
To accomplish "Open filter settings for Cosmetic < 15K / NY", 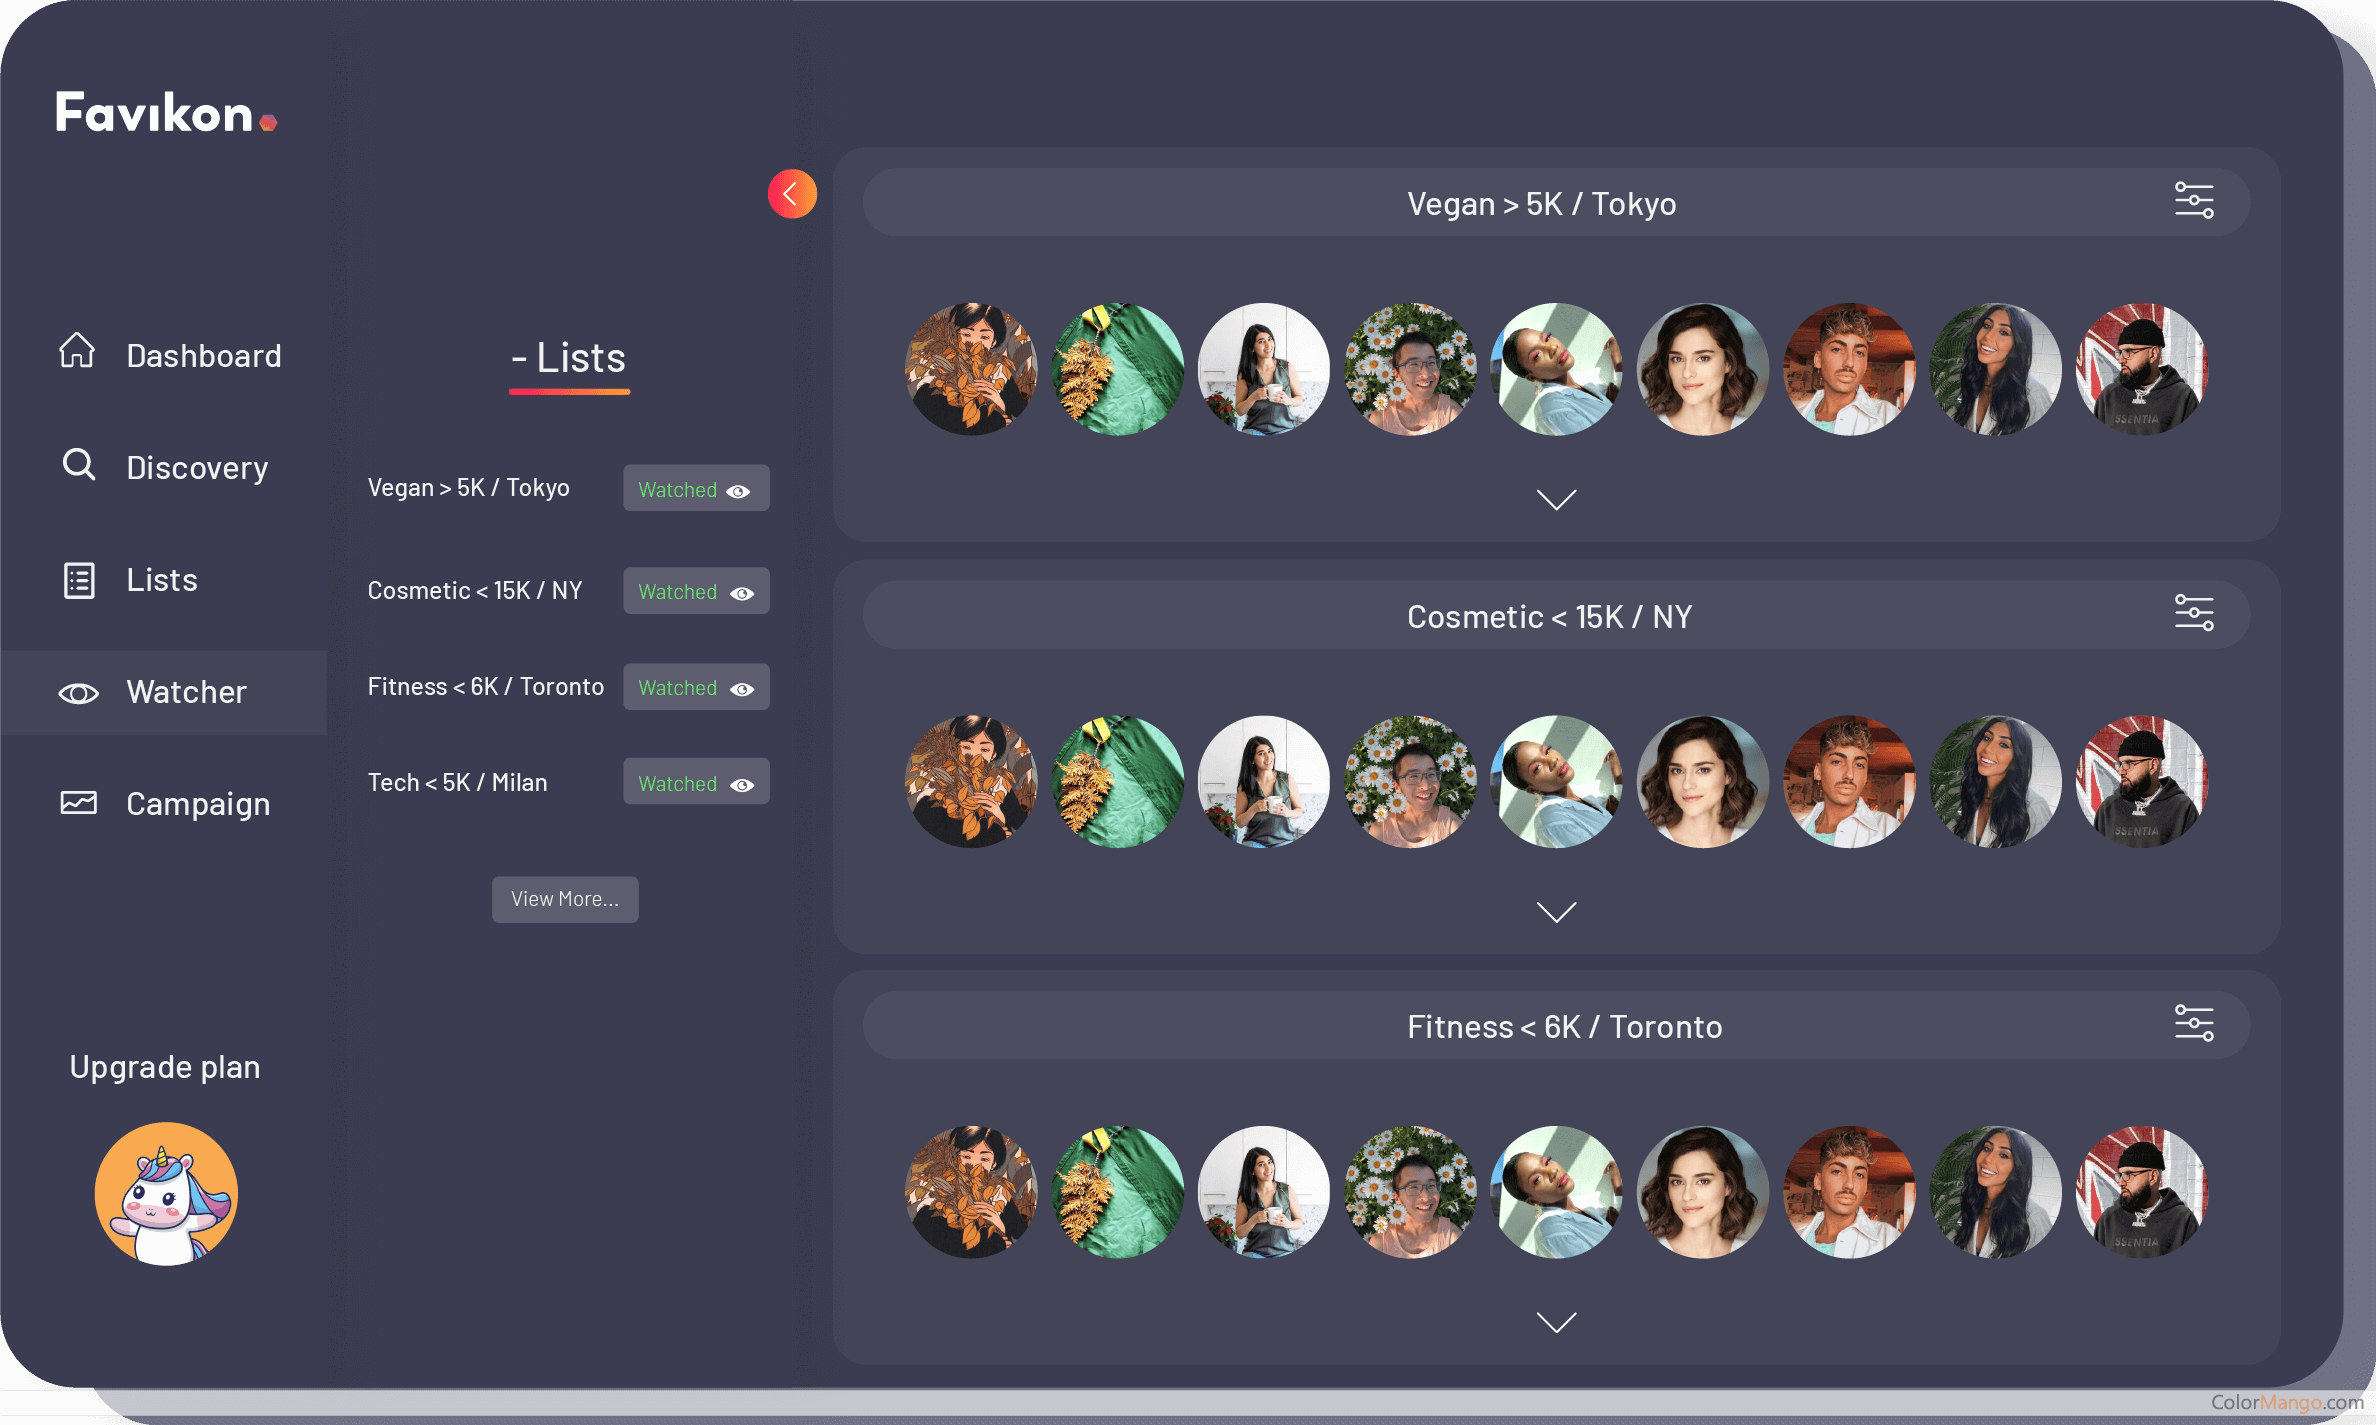I will (x=2193, y=613).
